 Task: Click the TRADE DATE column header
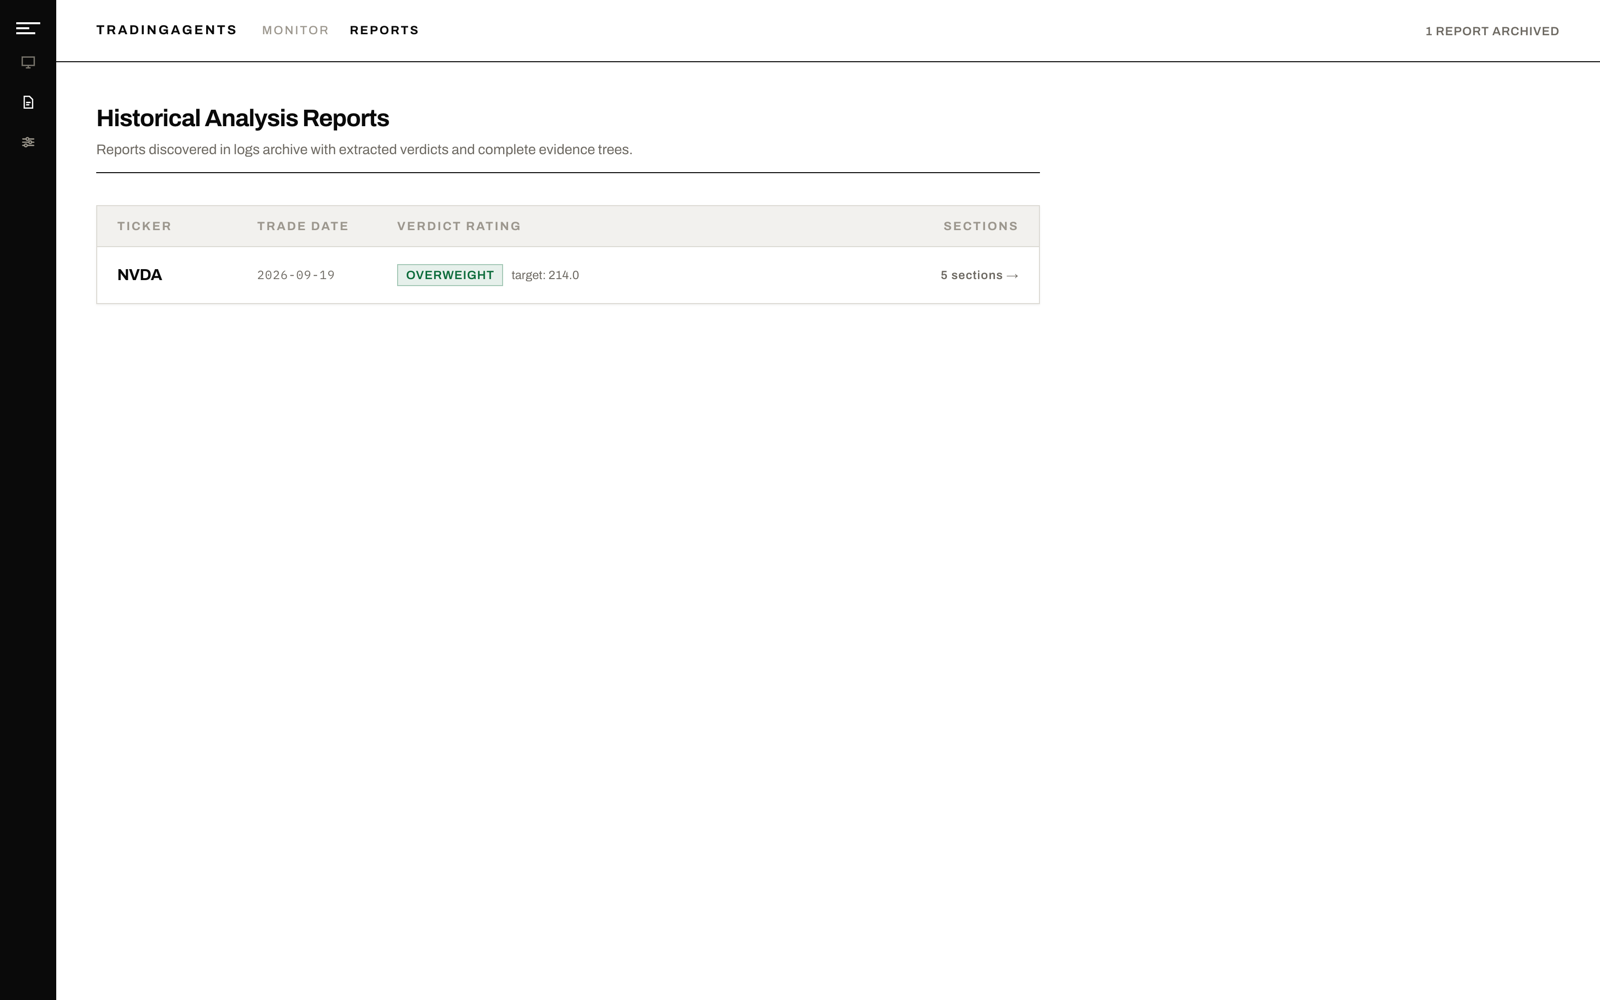pyautogui.click(x=303, y=226)
